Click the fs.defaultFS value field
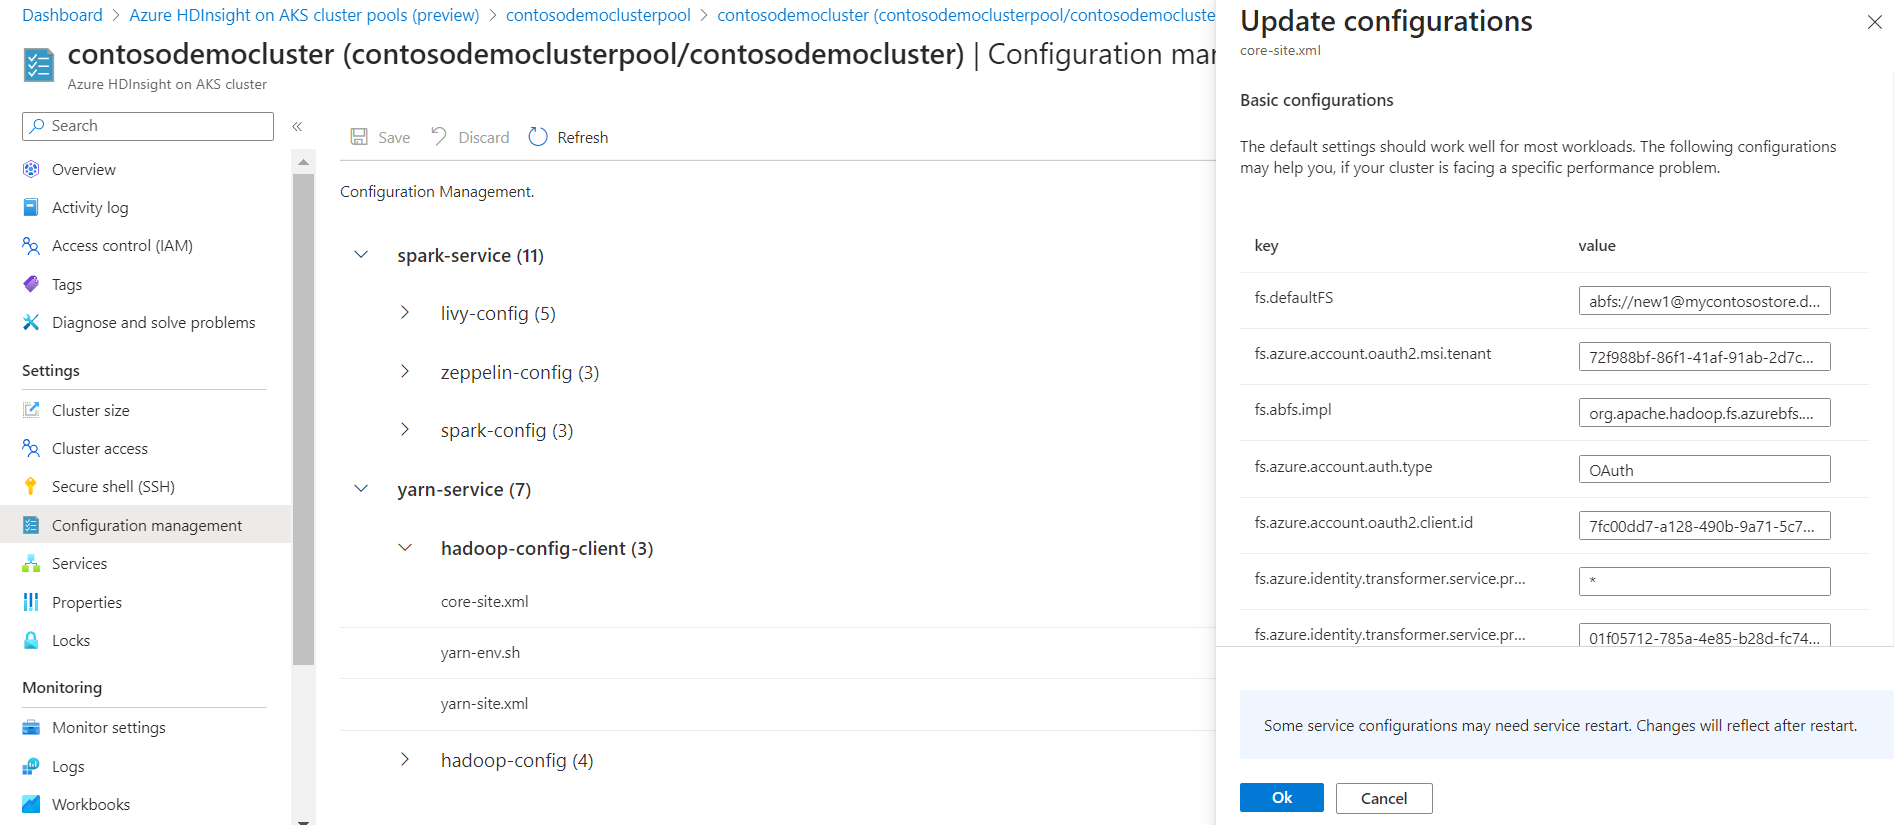This screenshot has height=825, width=1894. click(x=1704, y=301)
